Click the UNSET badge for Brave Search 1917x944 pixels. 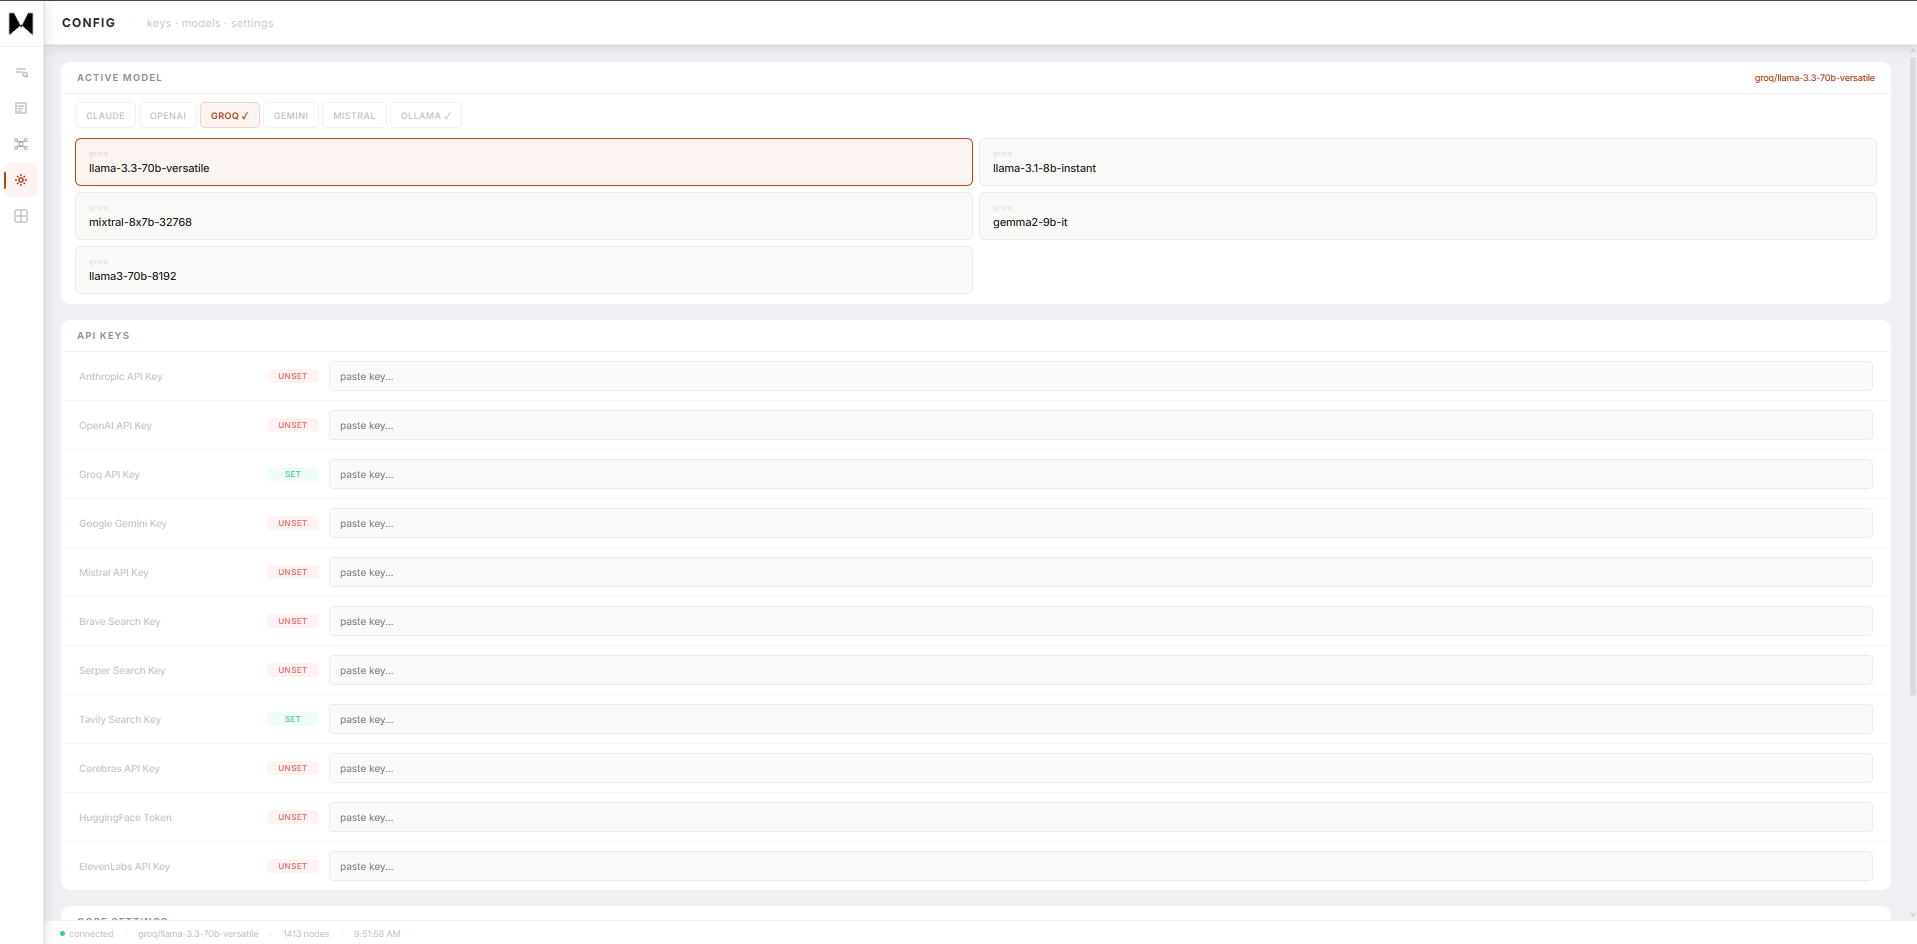tap(293, 621)
